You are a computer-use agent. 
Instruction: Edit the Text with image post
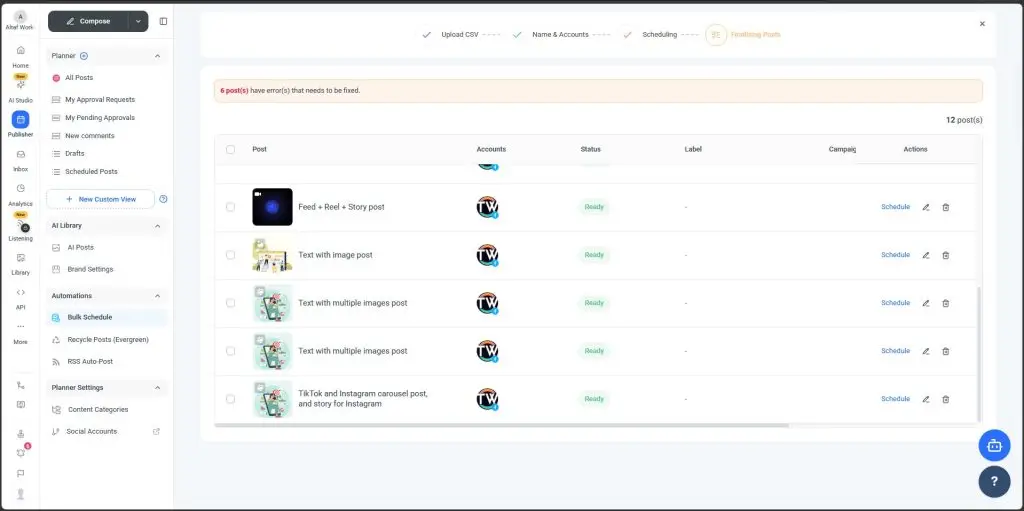[925, 256]
